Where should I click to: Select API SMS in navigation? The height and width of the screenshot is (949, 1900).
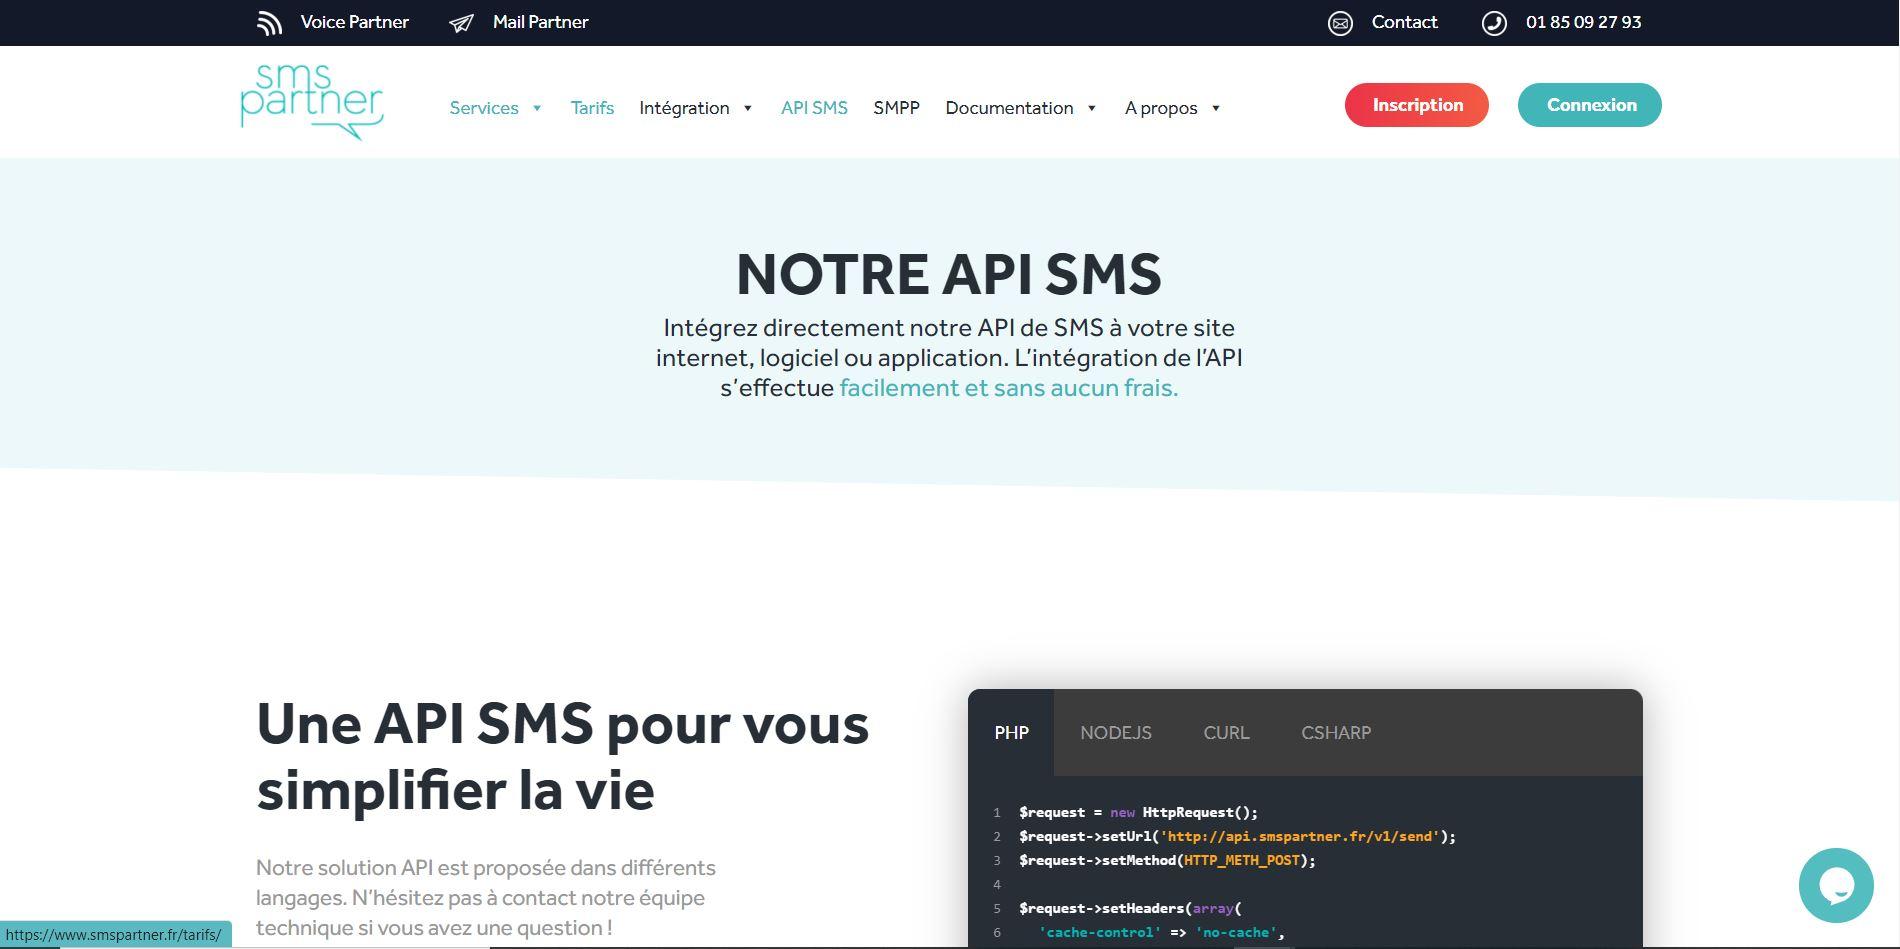click(x=814, y=108)
